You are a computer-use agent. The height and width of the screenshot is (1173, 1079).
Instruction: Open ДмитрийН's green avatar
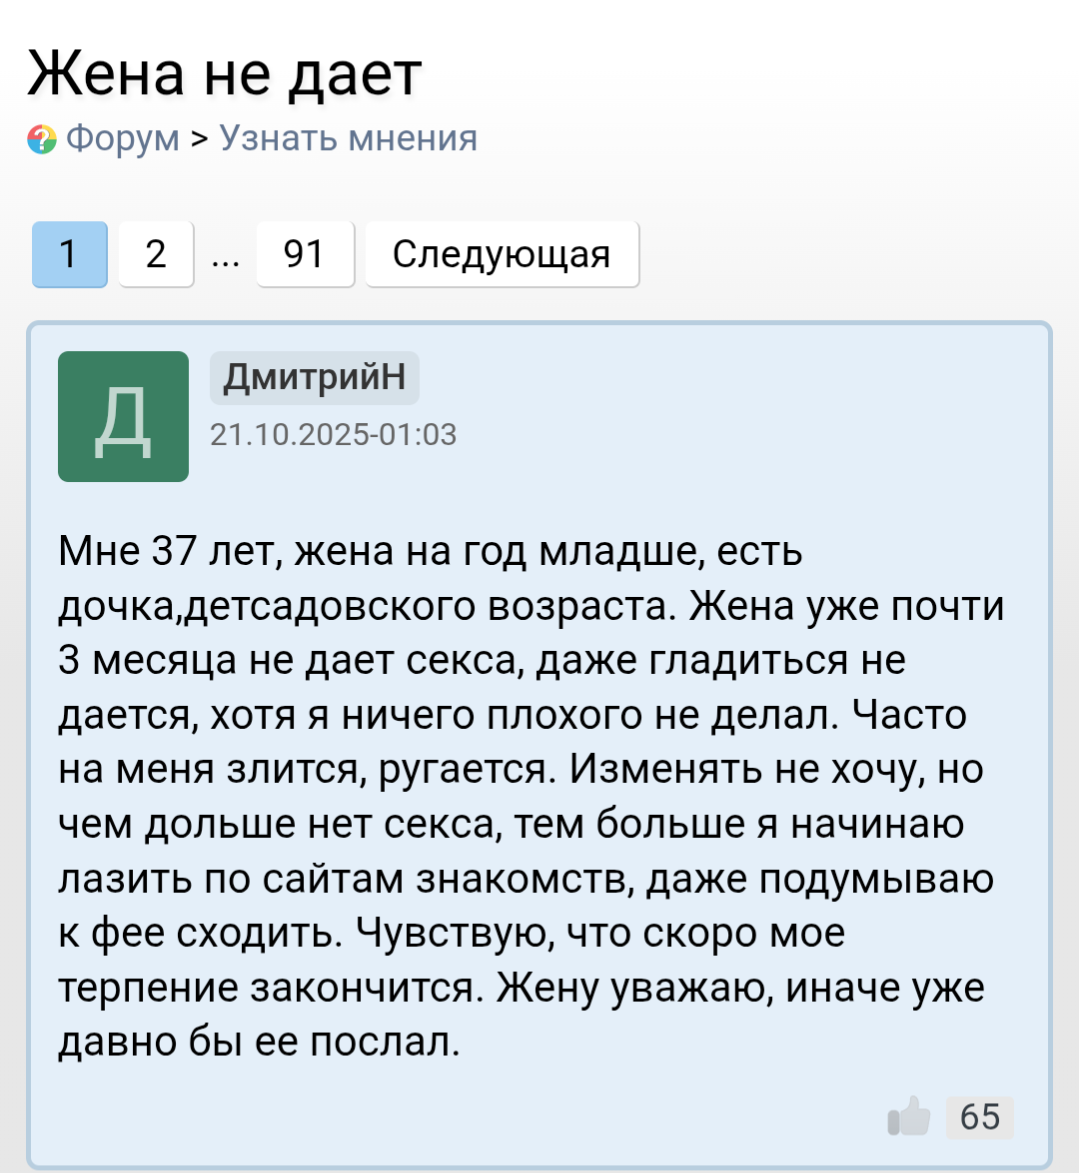123,416
